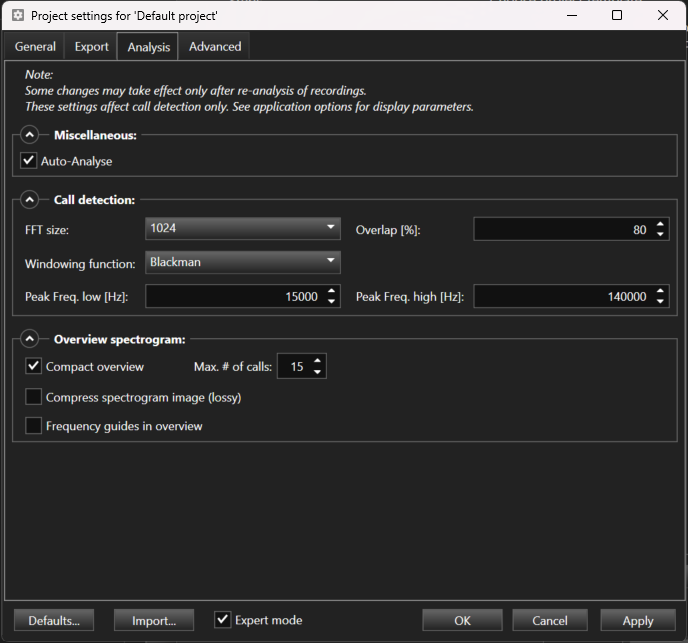
Task: Enable Compress spectrogram image (lossy)
Action: tap(34, 397)
